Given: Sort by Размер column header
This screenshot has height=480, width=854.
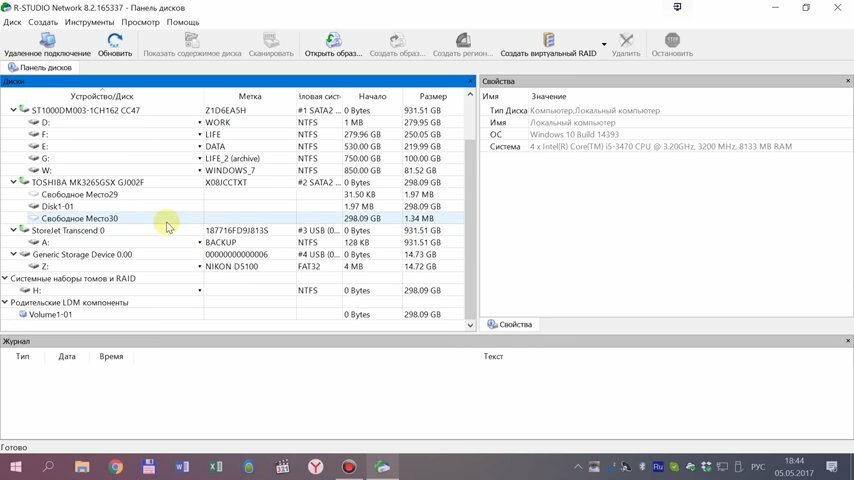Looking at the screenshot, I should [434, 96].
